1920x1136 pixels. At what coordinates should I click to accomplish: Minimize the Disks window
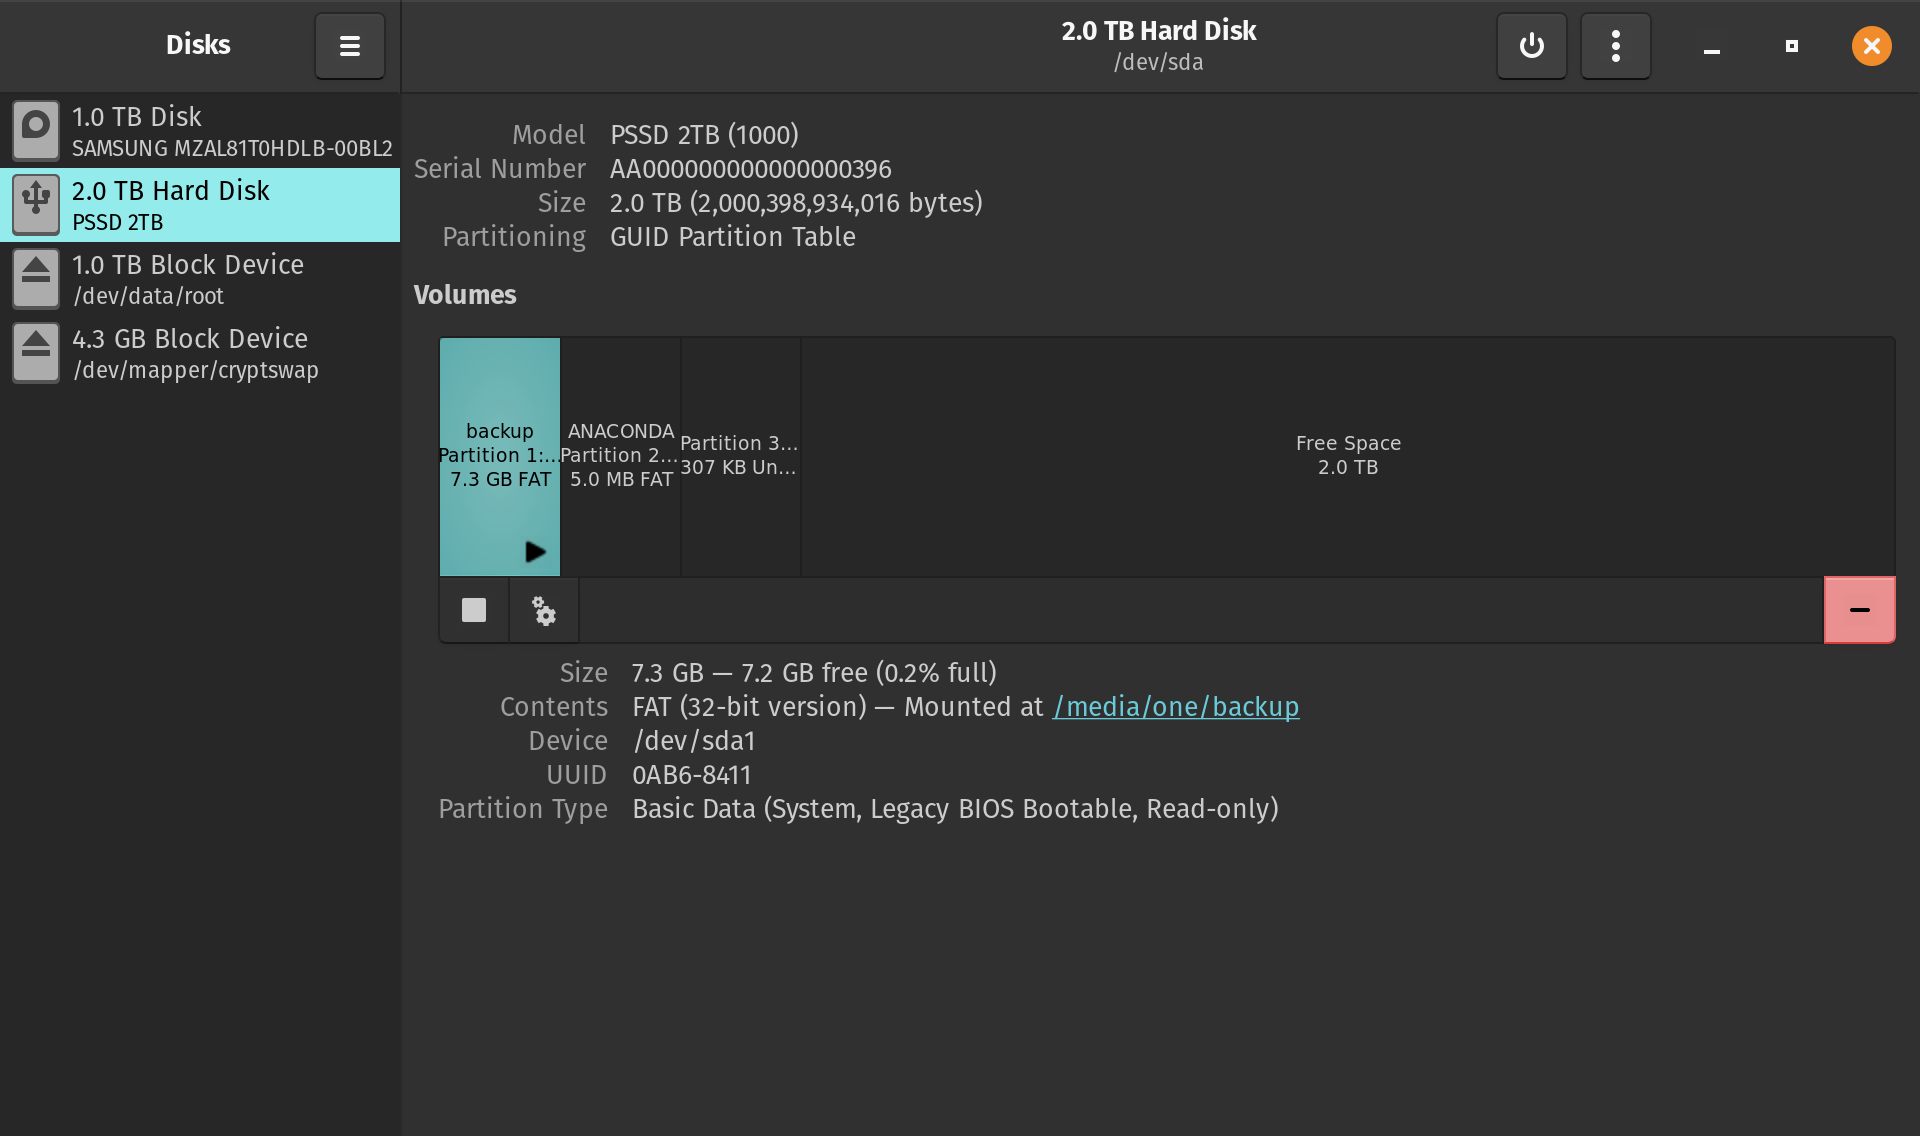pyautogui.click(x=1711, y=47)
